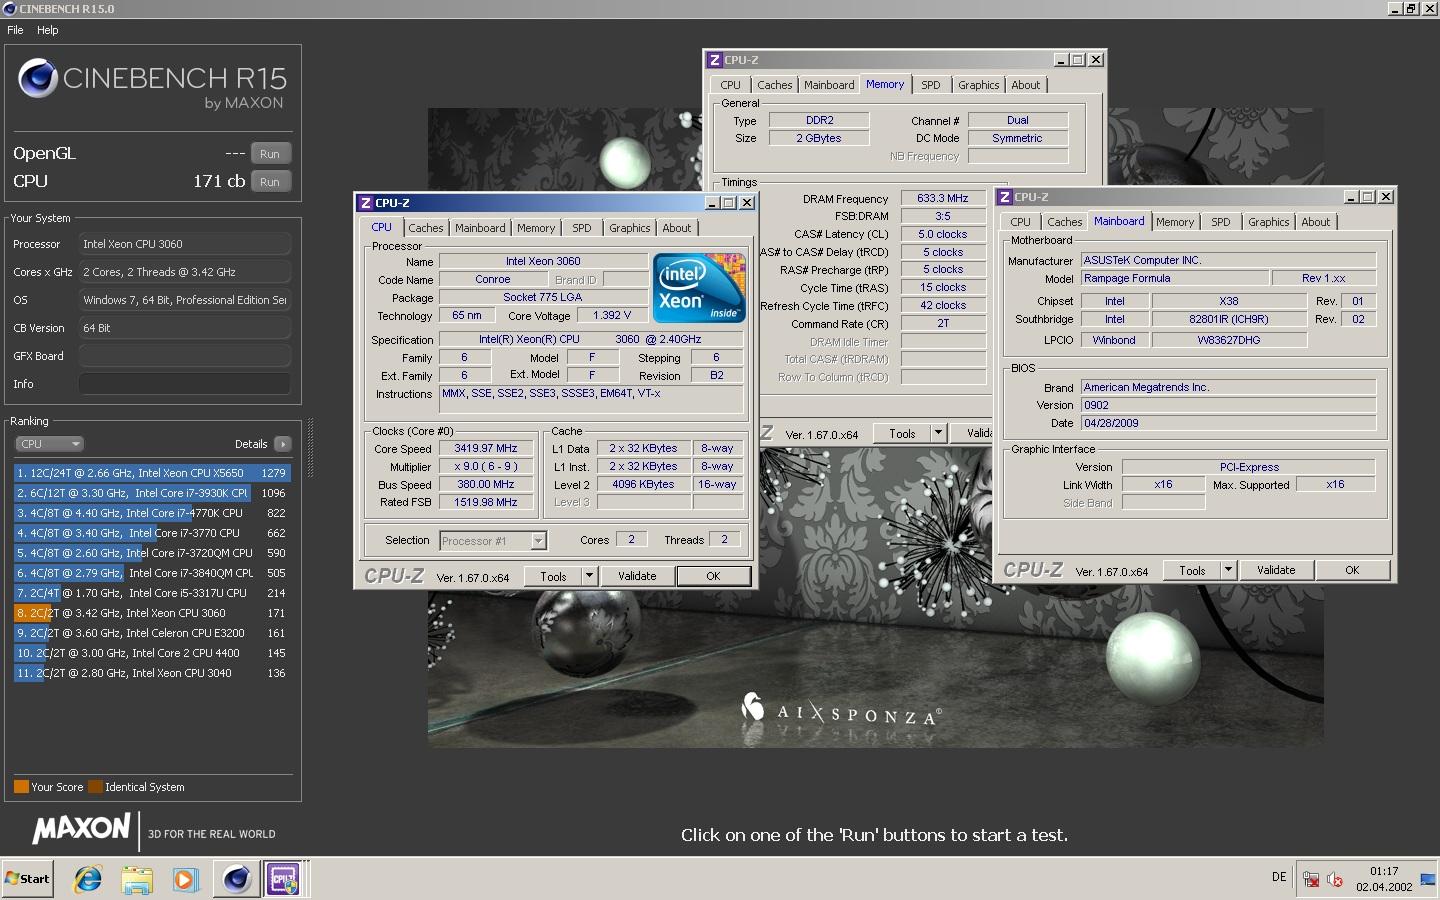Click the brown Identical System legend swatch
Image resolution: width=1440 pixels, height=900 pixels.
tap(95, 787)
